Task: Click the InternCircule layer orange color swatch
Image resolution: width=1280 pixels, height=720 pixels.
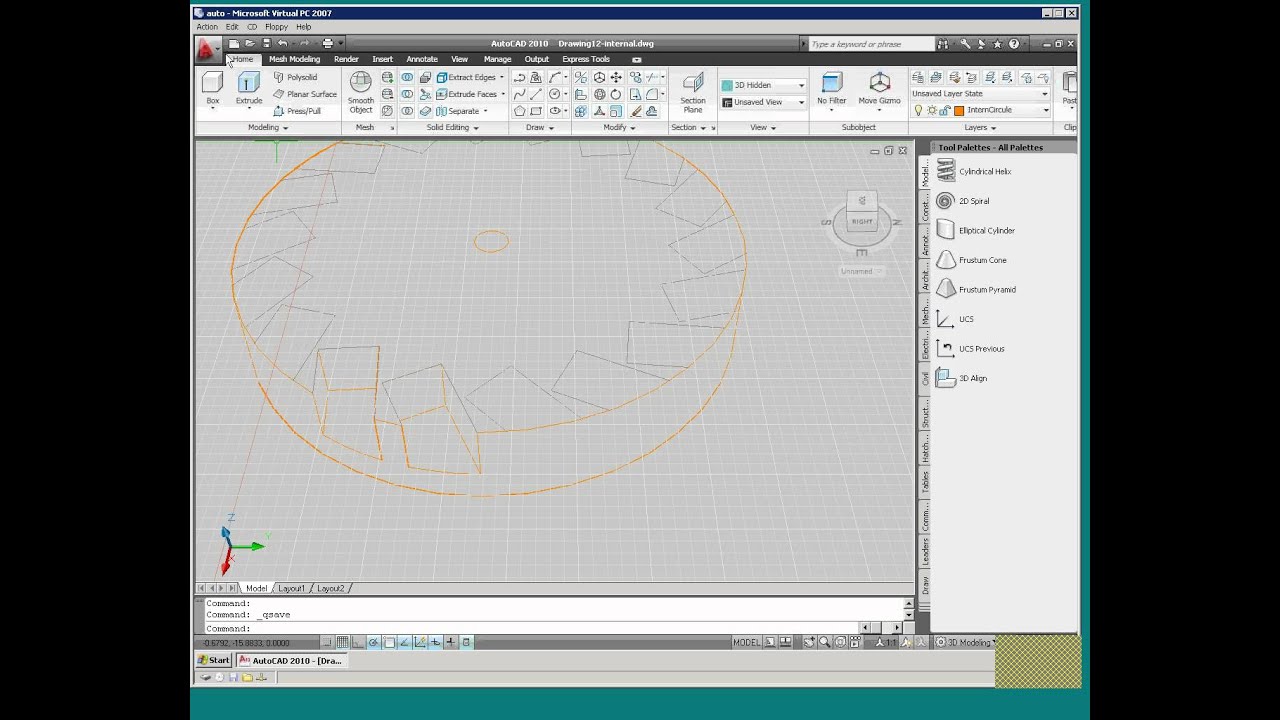Action: [958, 110]
